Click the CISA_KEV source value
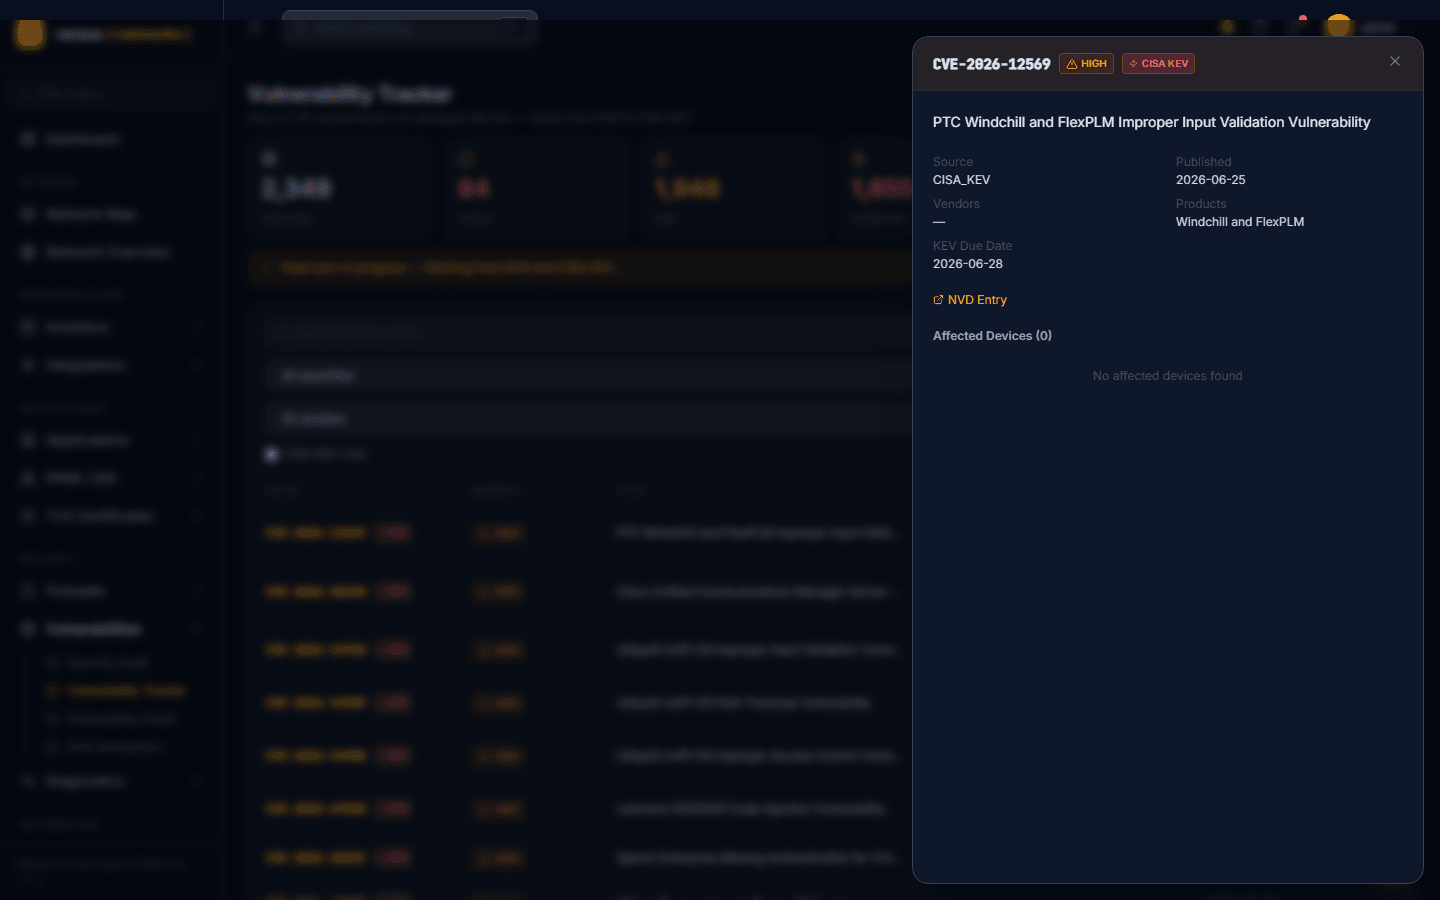 [962, 180]
